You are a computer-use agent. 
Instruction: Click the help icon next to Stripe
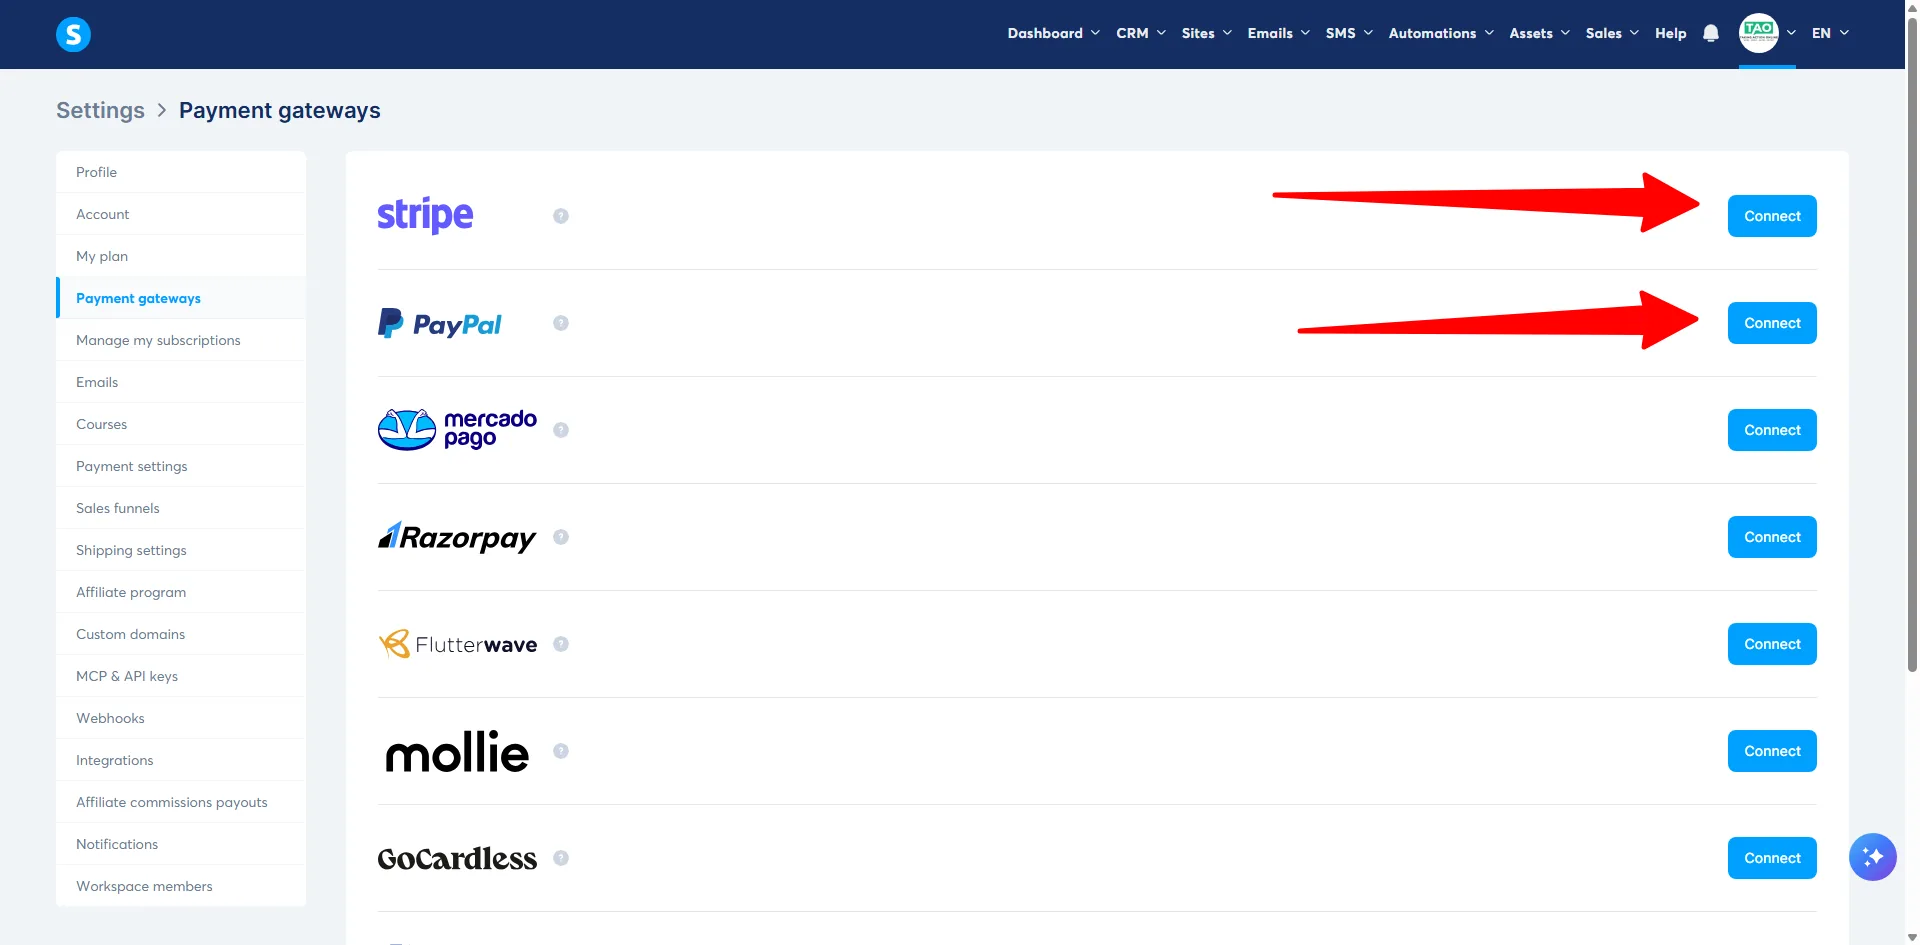click(x=561, y=216)
